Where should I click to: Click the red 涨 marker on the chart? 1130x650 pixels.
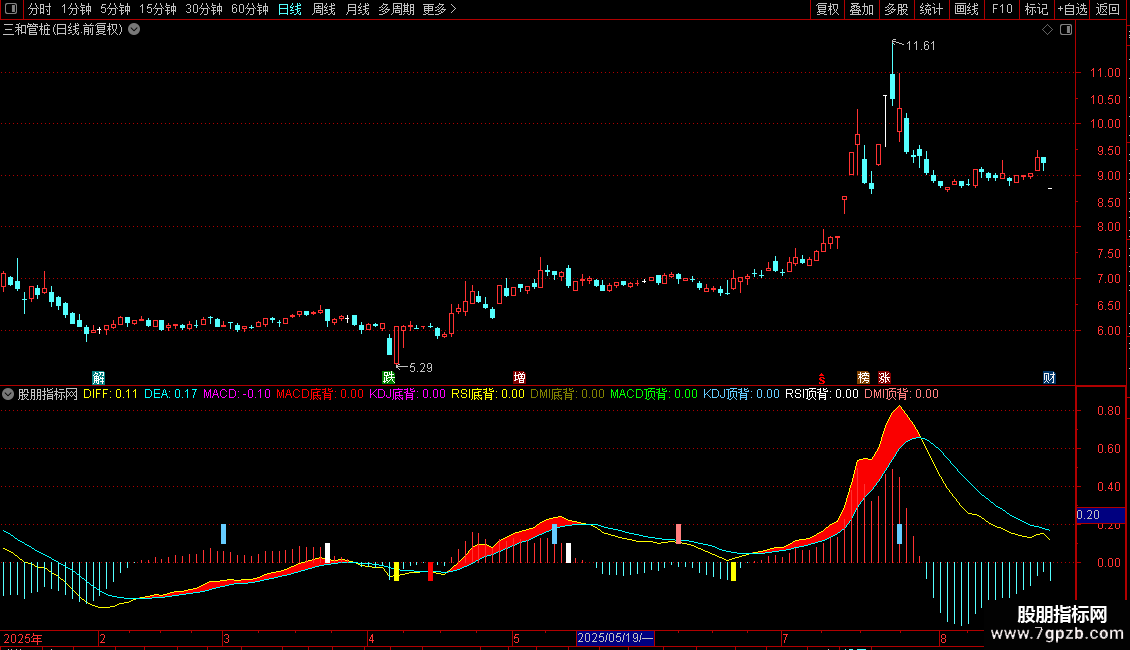884,378
